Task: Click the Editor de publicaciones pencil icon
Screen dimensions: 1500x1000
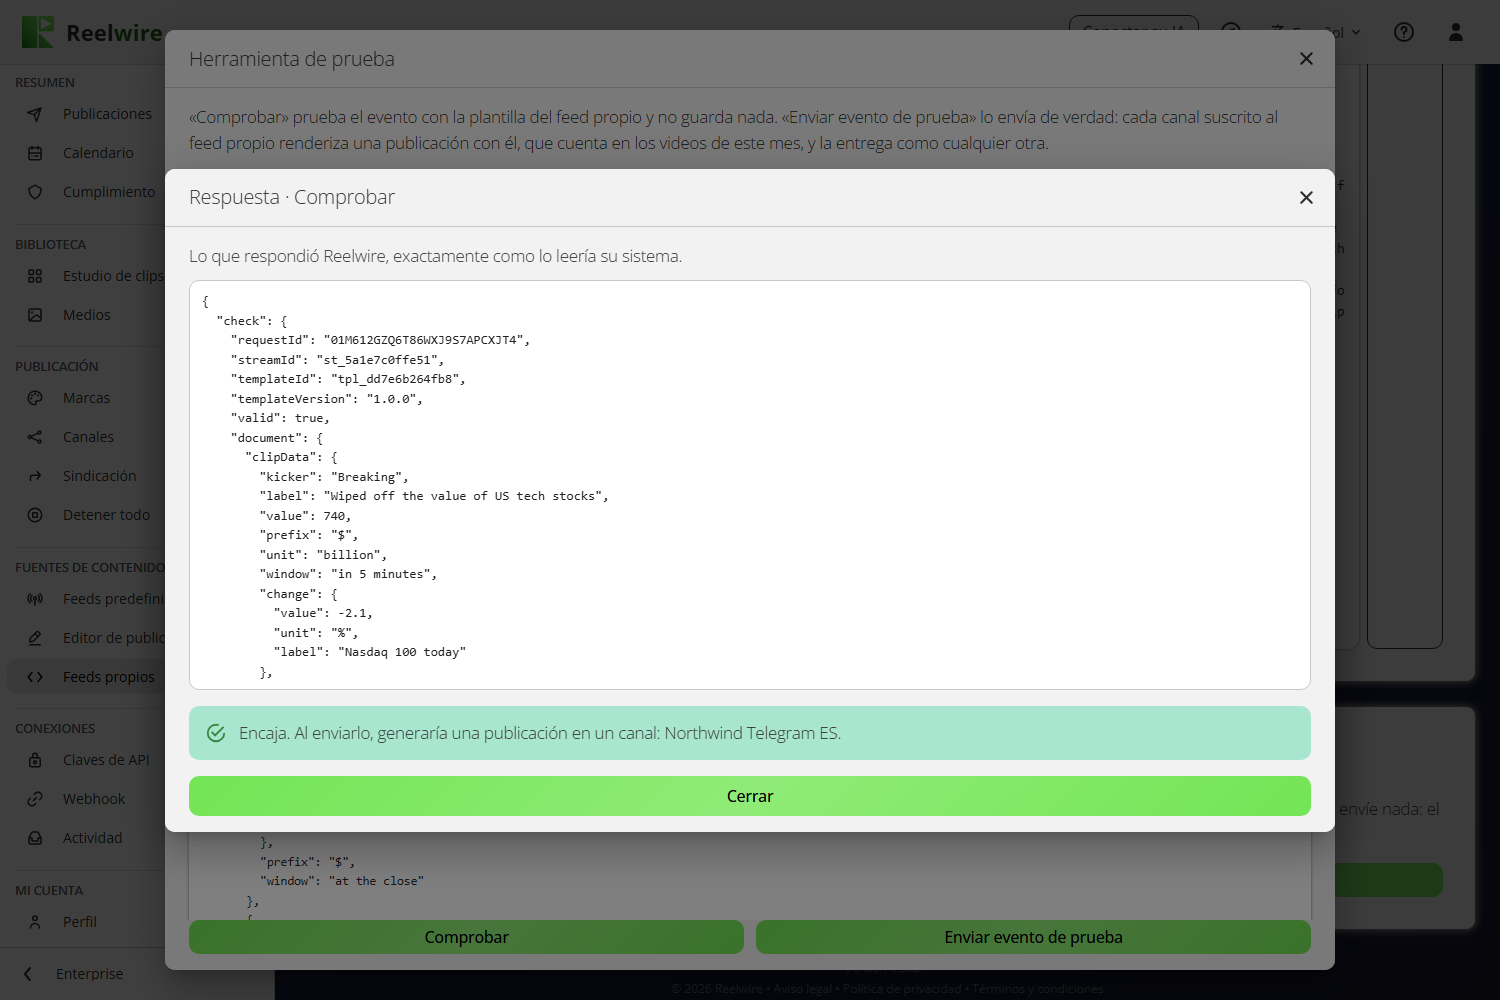Action: click(x=35, y=638)
